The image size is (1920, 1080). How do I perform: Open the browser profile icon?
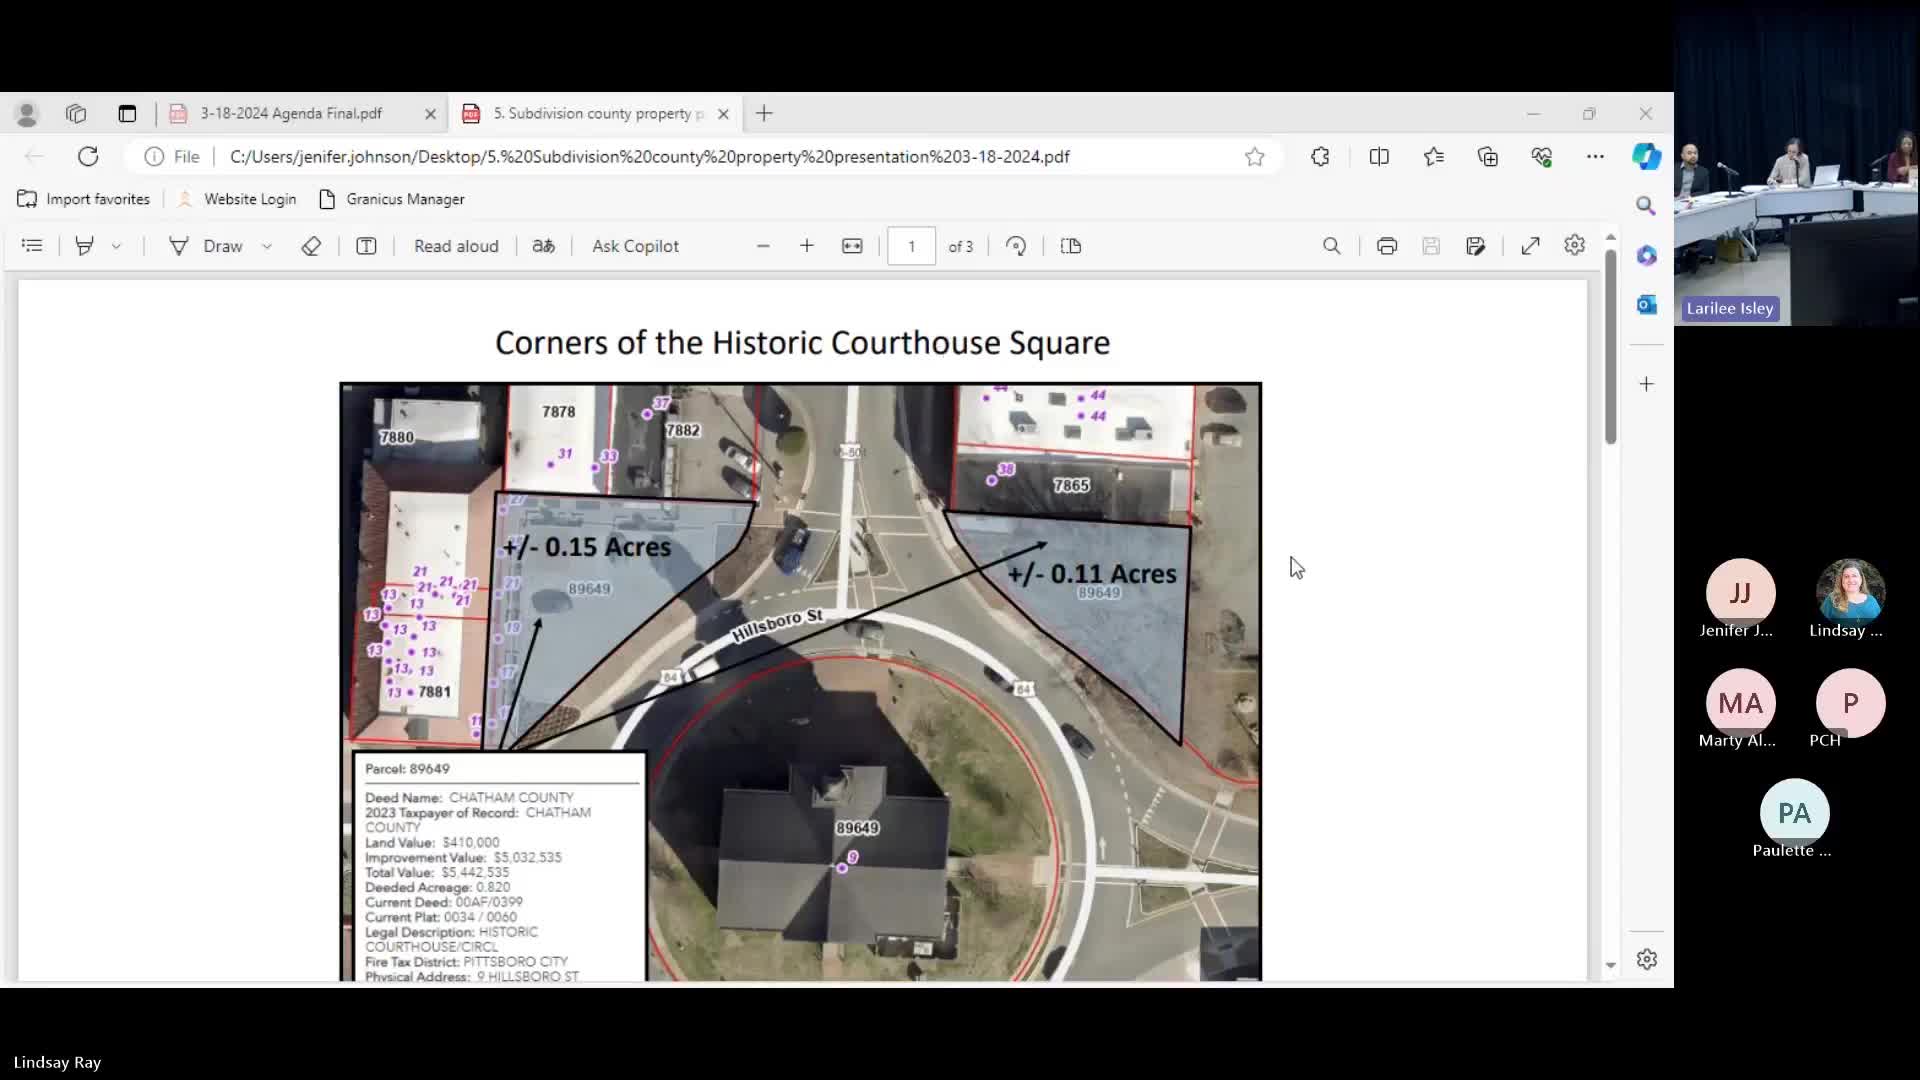[x=27, y=114]
